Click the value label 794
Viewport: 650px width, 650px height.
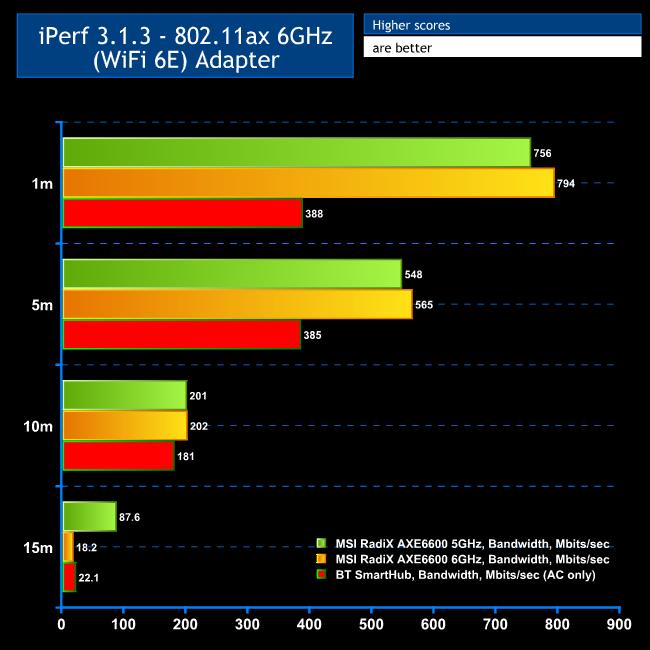pyautogui.click(x=566, y=184)
